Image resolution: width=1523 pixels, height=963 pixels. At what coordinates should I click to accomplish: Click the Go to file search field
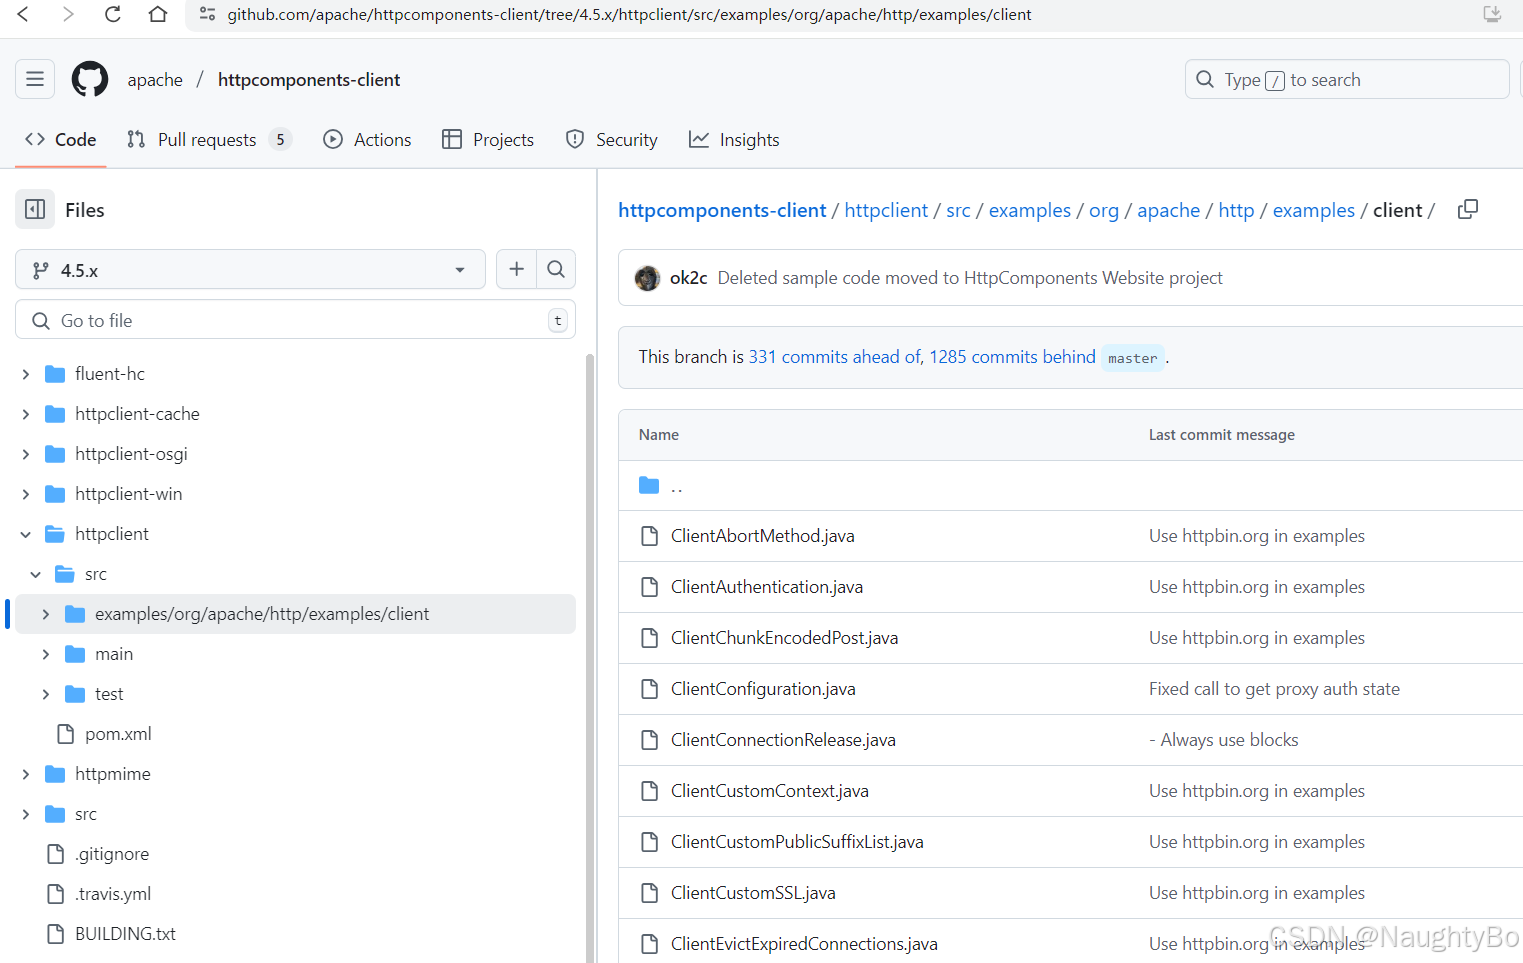[295, 320]
